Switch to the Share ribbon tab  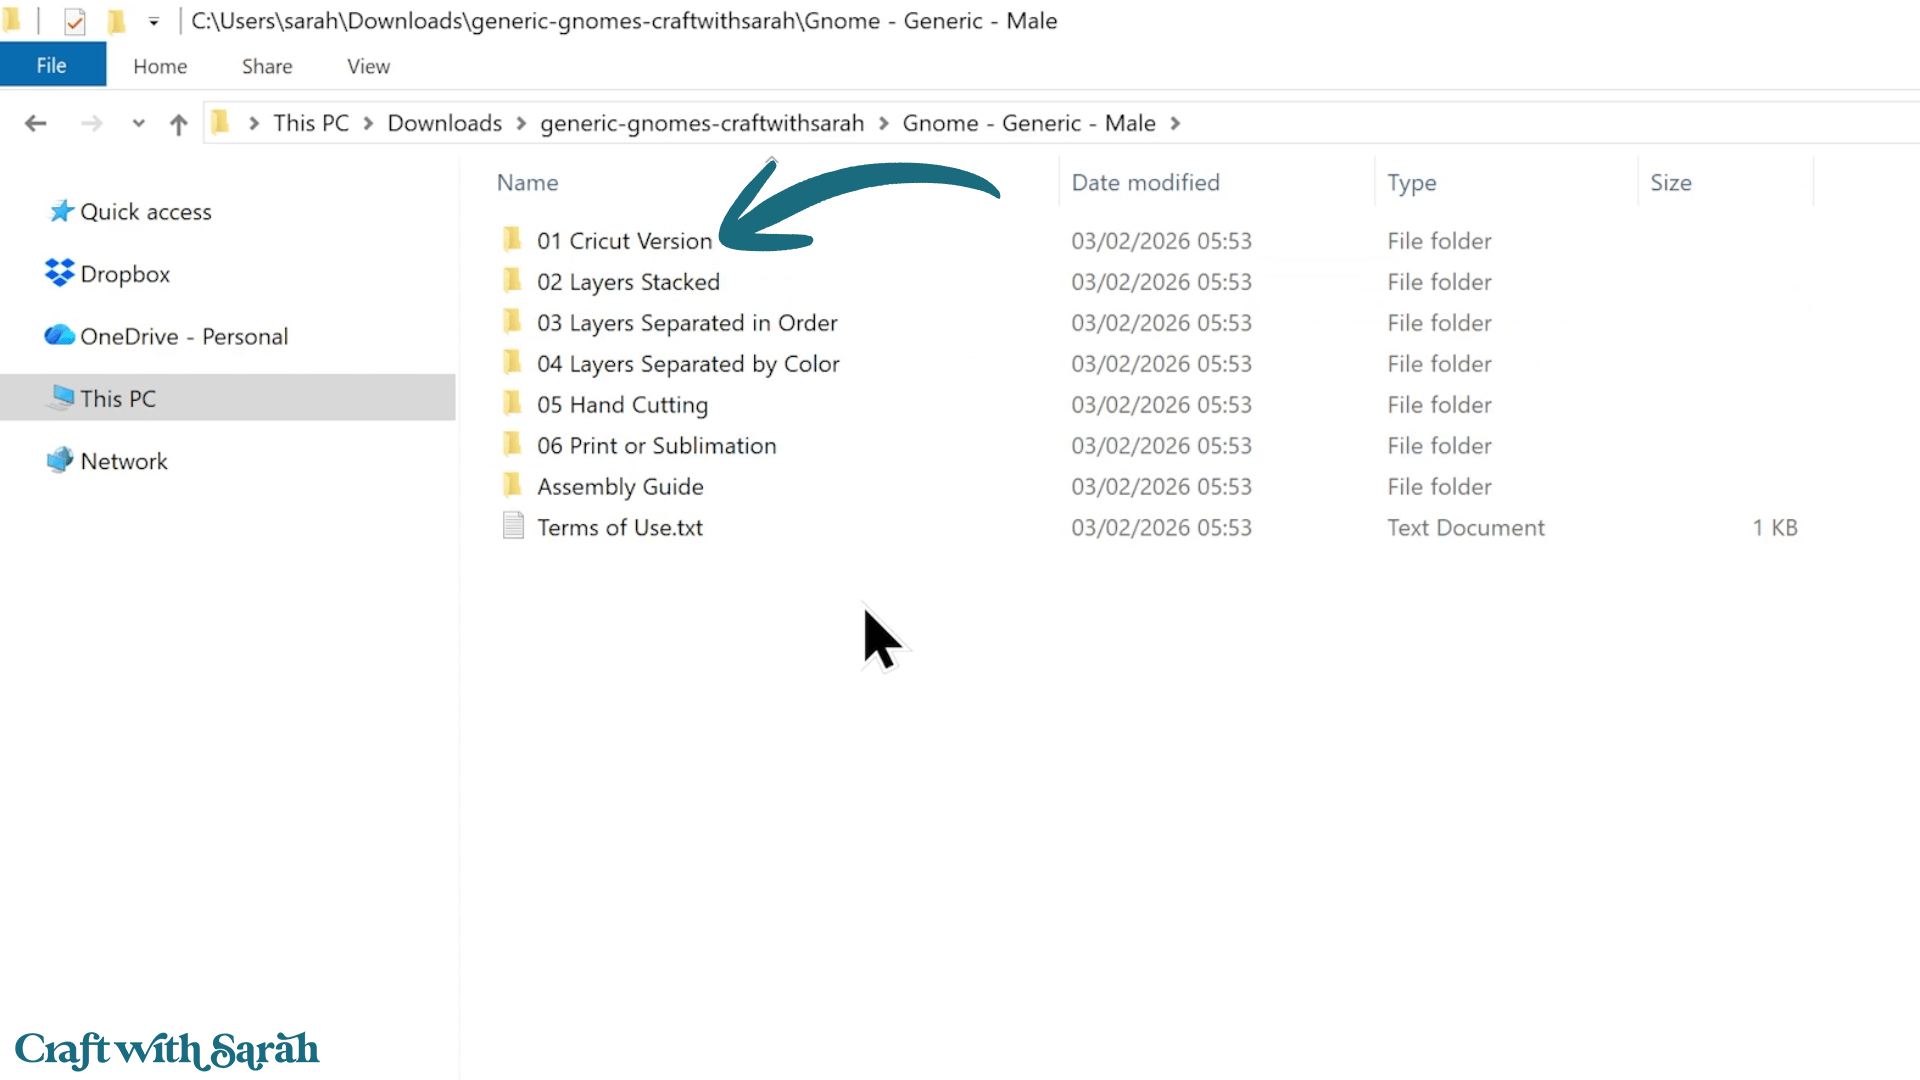267,66
